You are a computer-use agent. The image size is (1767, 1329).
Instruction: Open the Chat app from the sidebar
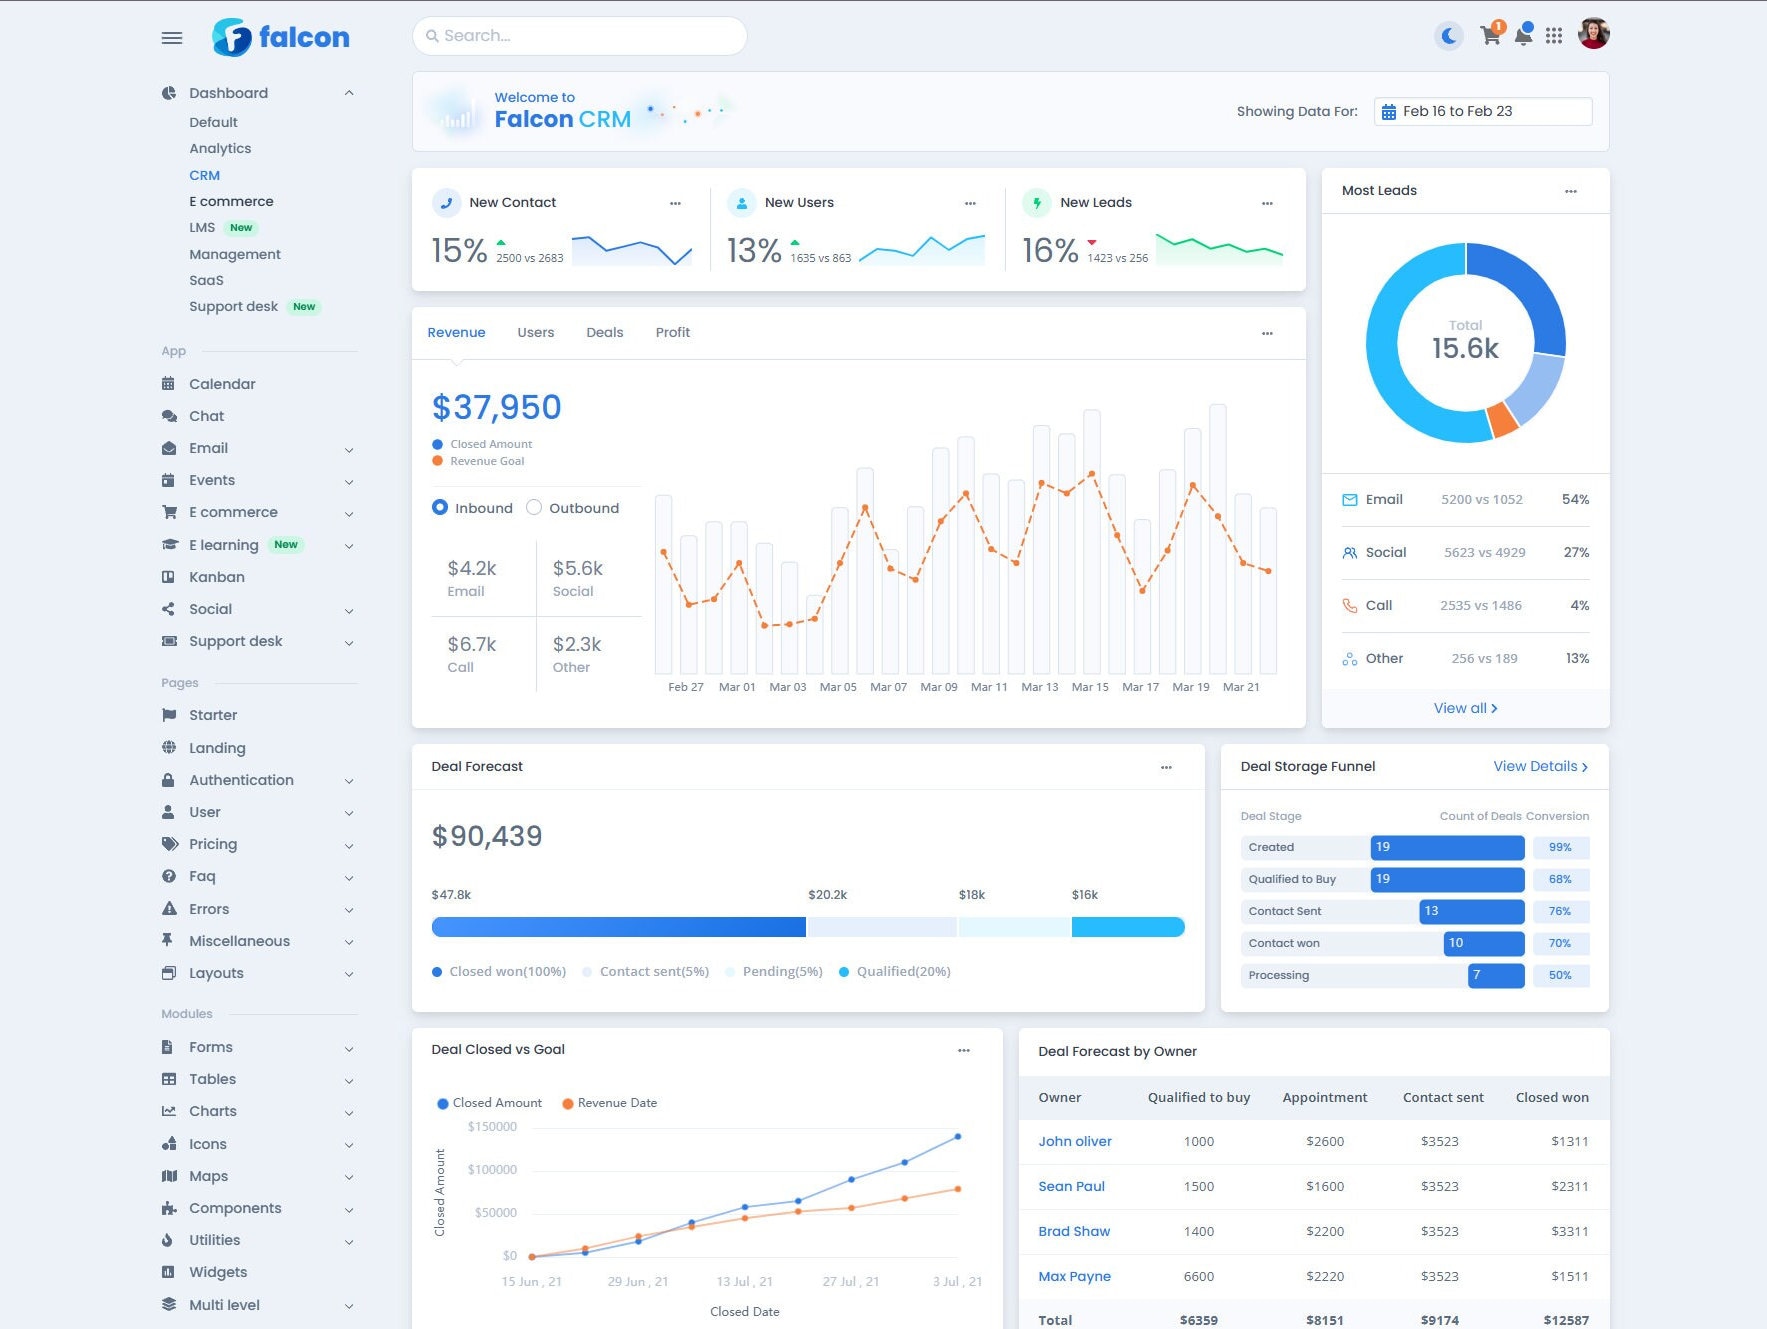click(x=206, y=416)
